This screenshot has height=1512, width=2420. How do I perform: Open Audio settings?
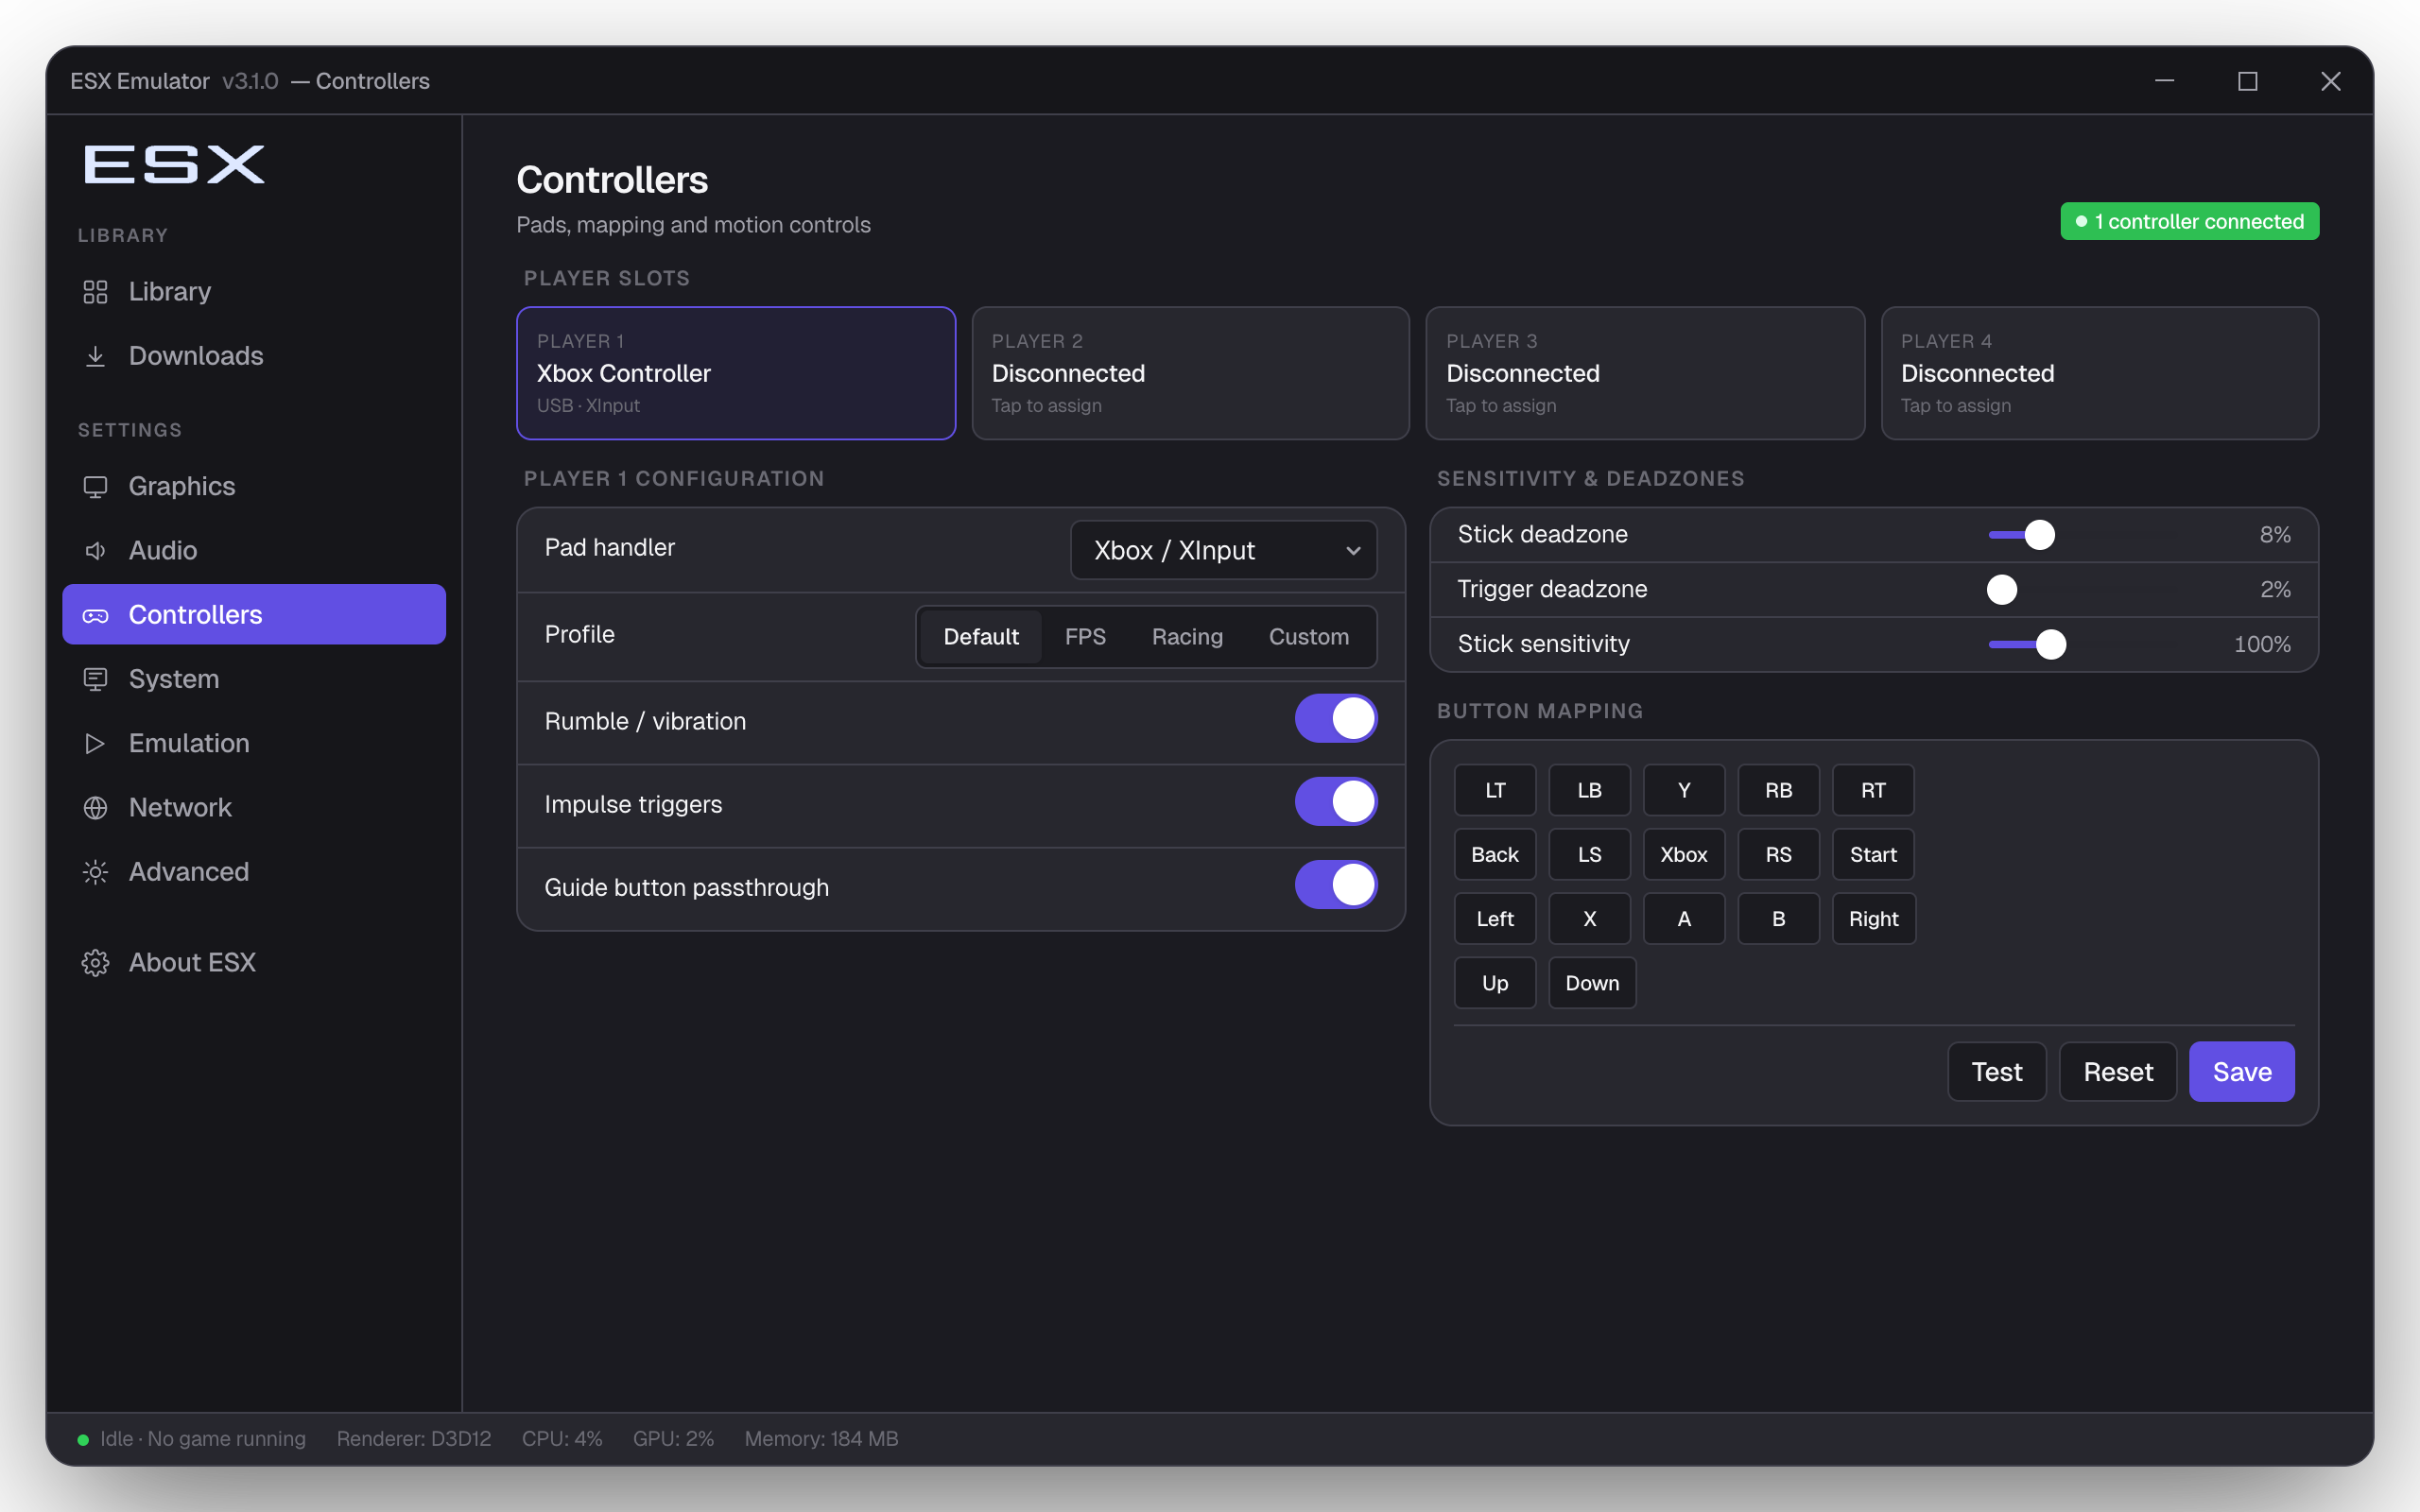coord(254,551)
